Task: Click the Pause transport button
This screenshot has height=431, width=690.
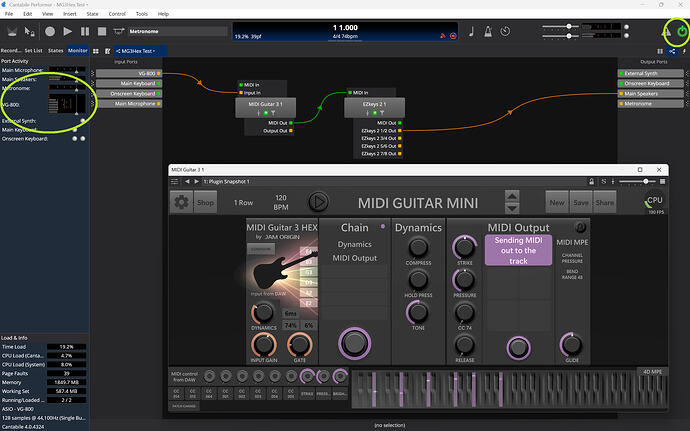Action: [x=85, y=32]
